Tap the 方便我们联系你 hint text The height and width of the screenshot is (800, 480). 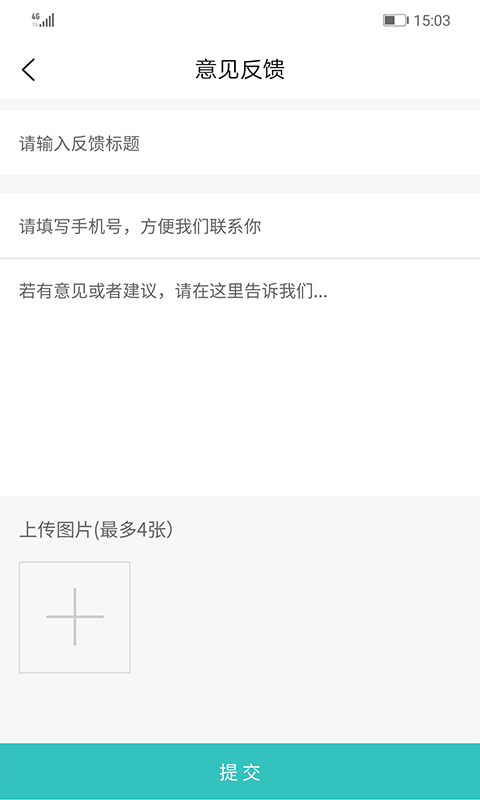coord(200,227)
